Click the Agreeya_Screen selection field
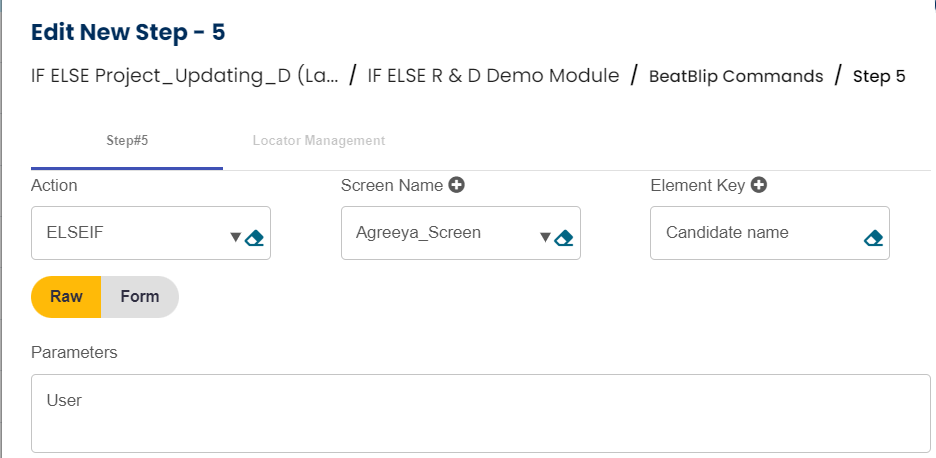 click(440, 233)
